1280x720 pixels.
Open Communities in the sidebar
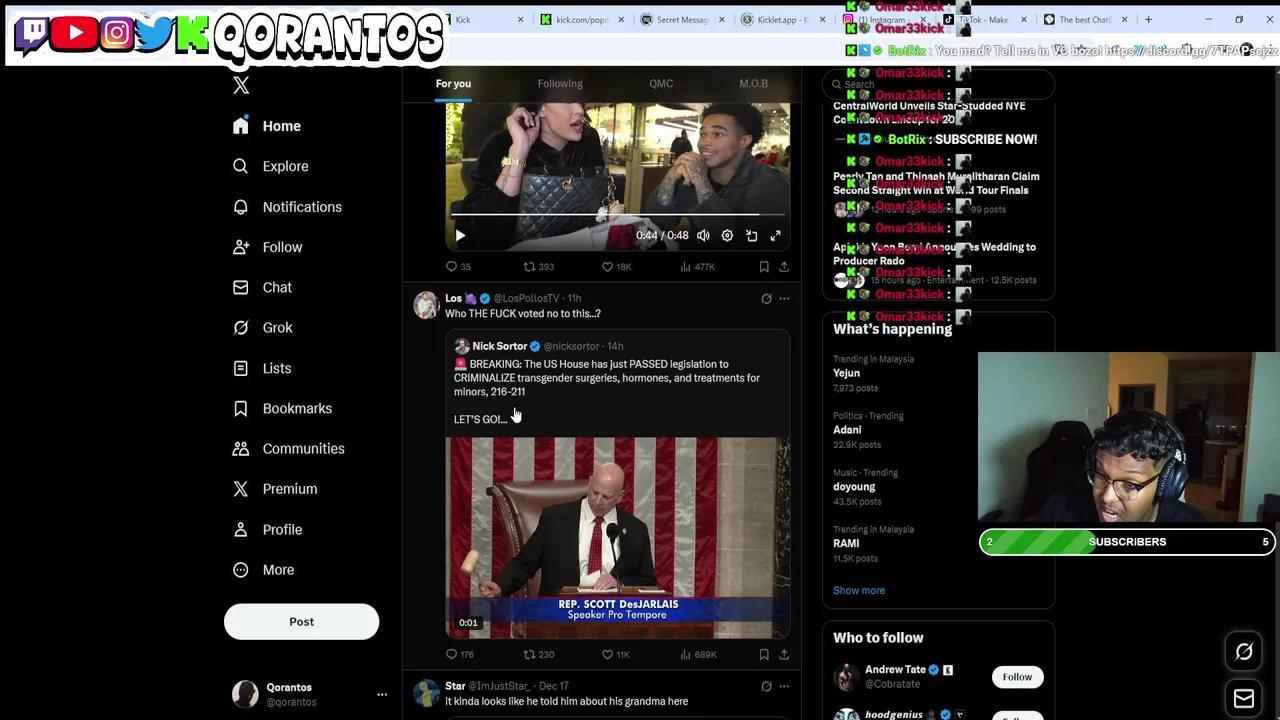tap(288, 448)
